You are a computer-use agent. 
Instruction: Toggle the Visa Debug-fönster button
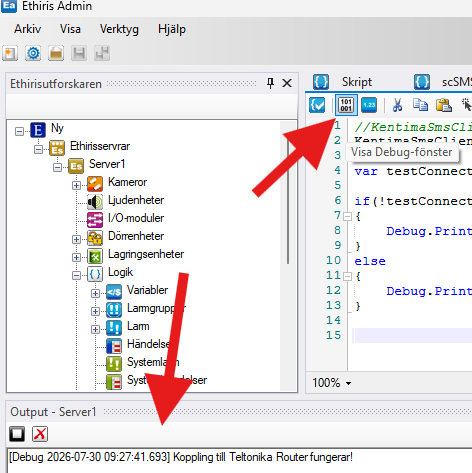point(346,105)
